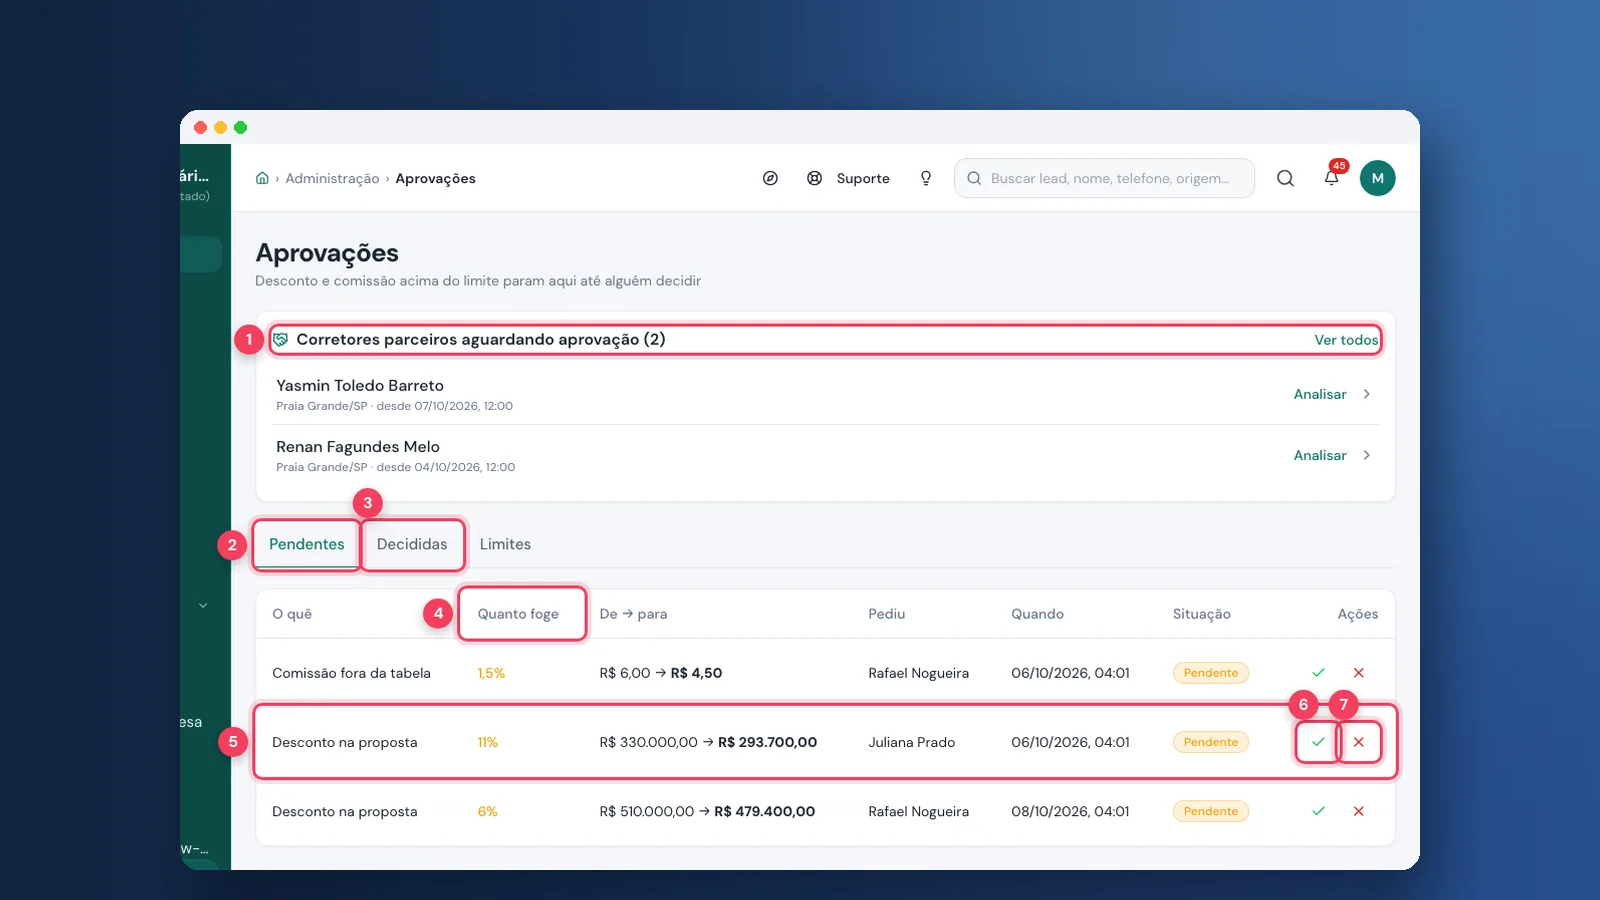Approve the R$ 510.000,00 discount request
Screen dimensions: 1600x900
[1318, 811]
